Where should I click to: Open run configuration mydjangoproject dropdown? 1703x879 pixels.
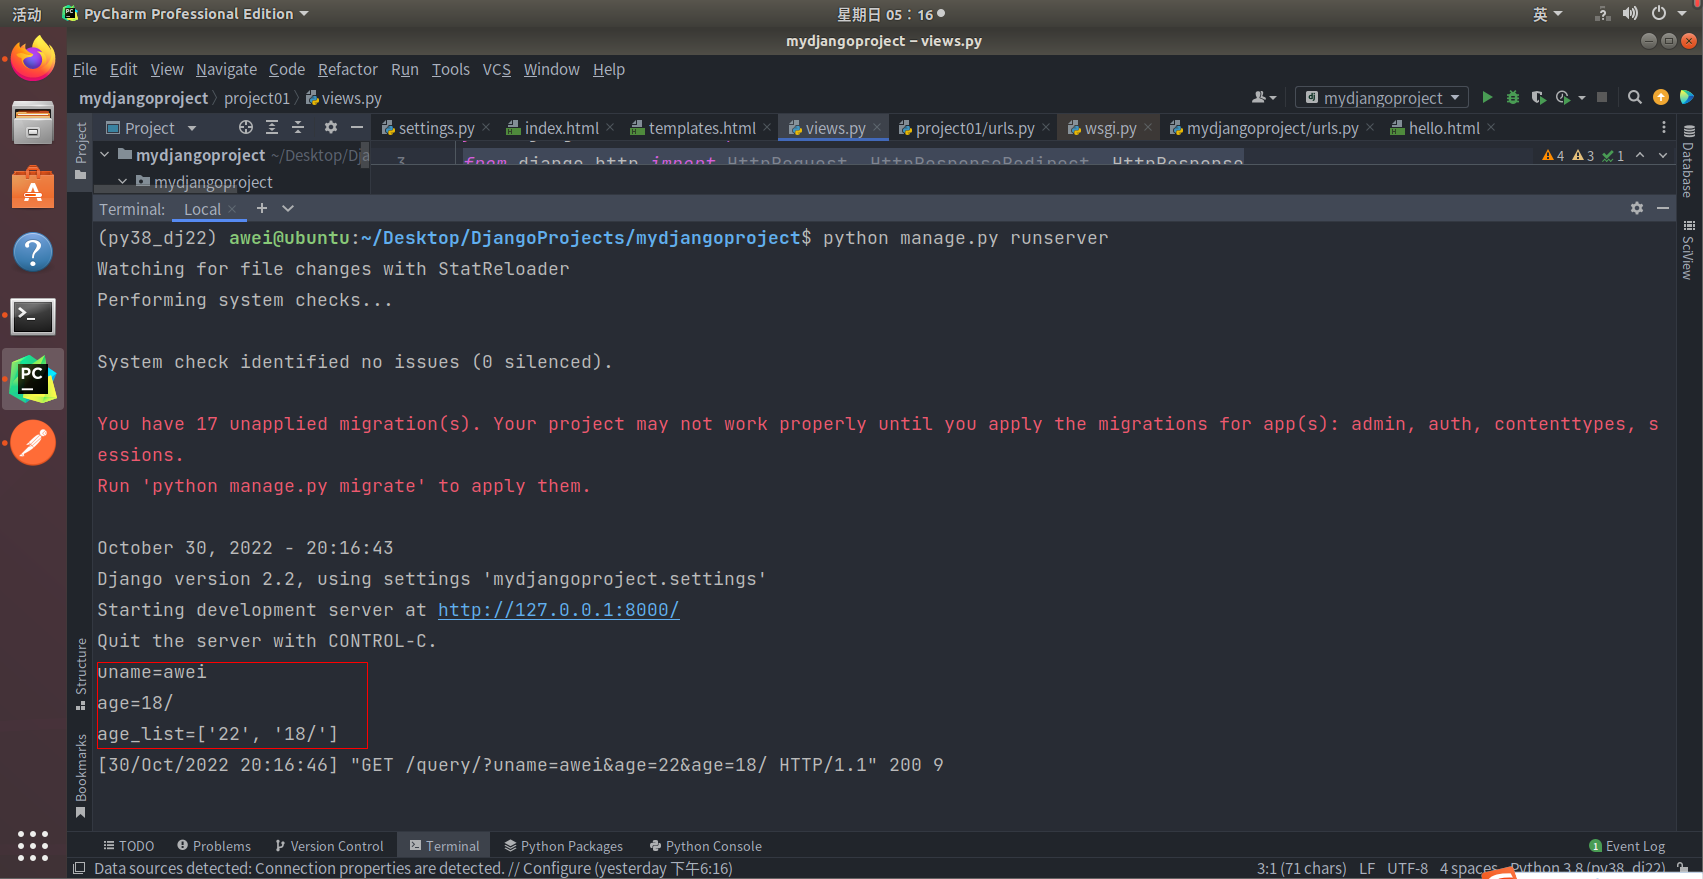click(1382, 97)
